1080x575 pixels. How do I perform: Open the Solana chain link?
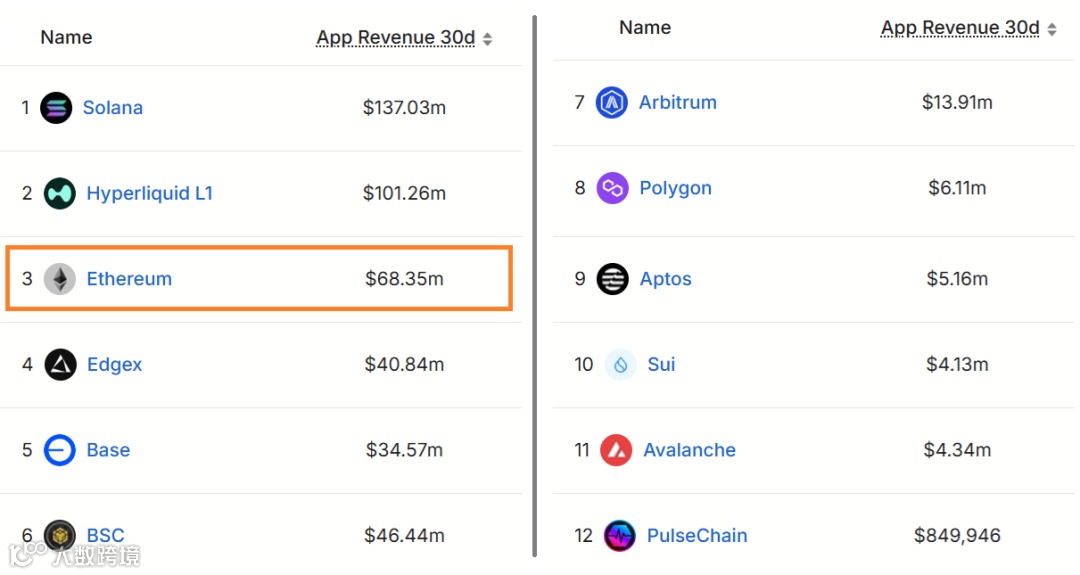click(x=112, y=108)
